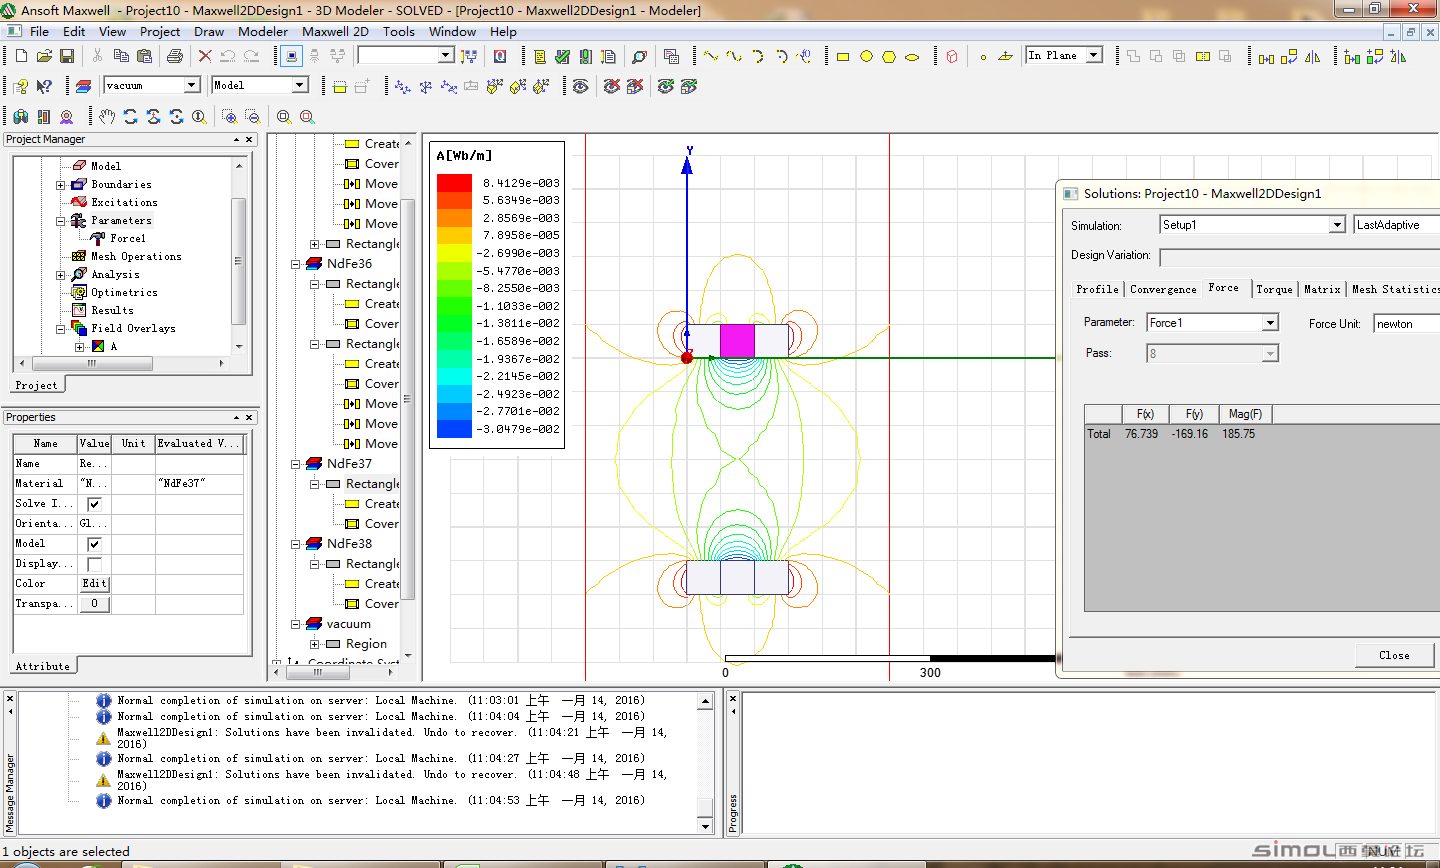This screenshot has width=1440, height=868.
Task: Click the Validate green checkmark icon
Action: coord(562,56)
